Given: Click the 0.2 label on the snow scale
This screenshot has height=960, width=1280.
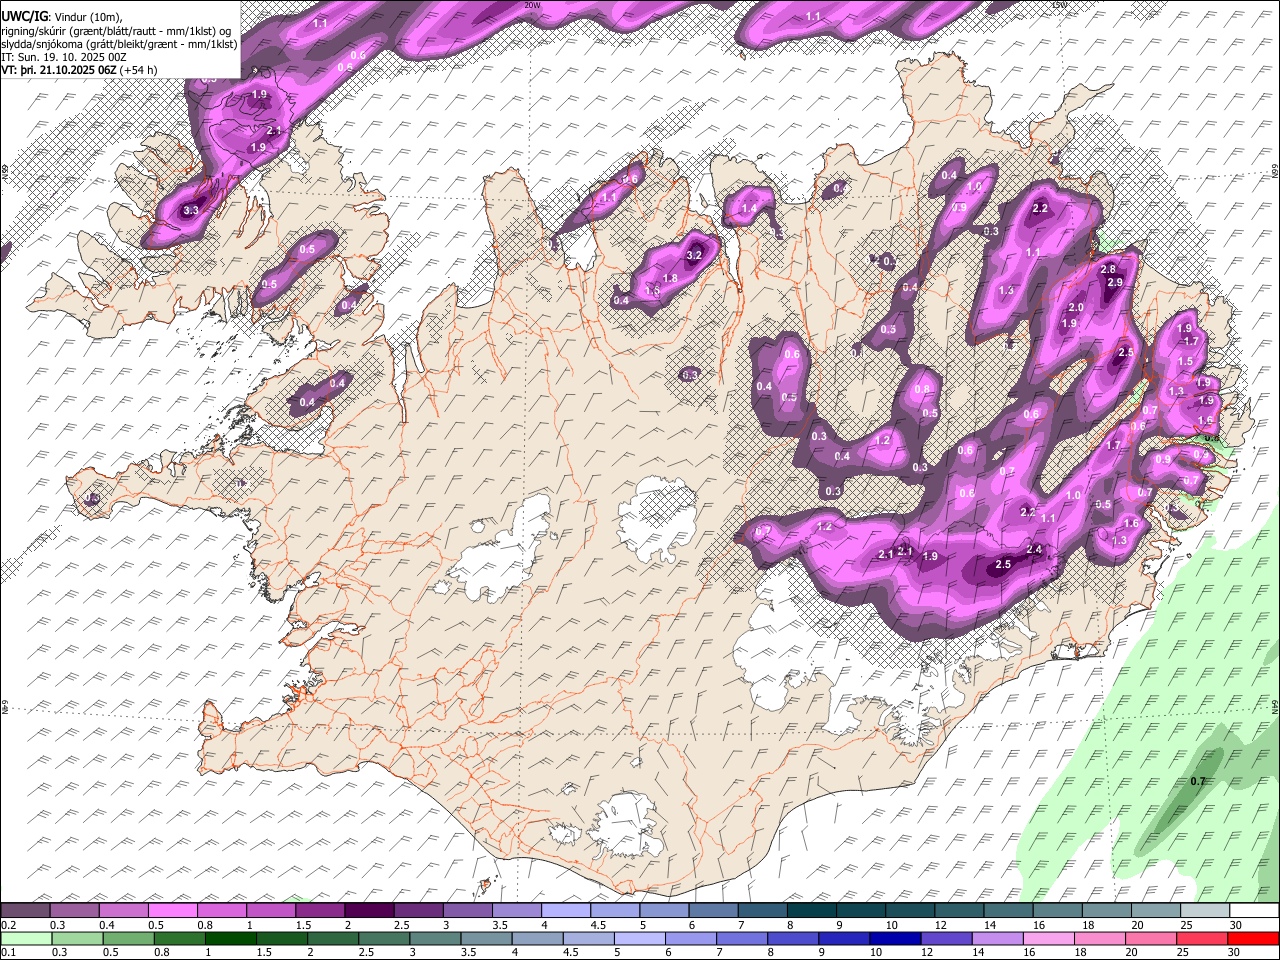Looking at the screenshot, I should pos(8,925).
